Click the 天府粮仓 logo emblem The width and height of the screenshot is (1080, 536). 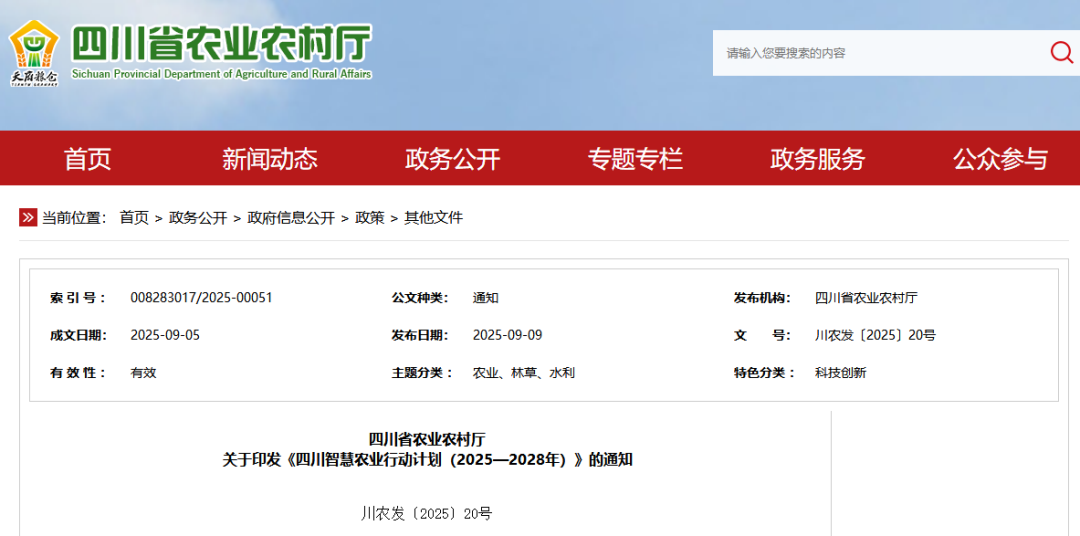coord(34,52)
